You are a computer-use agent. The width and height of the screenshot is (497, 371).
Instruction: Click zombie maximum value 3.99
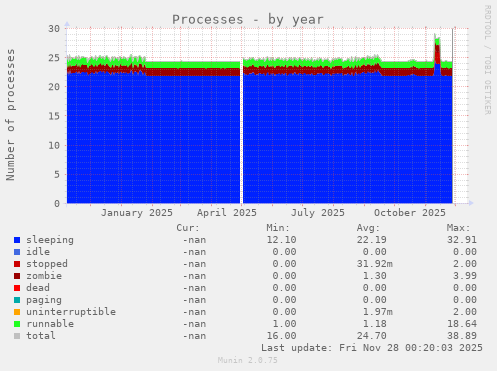pos(465,276)
